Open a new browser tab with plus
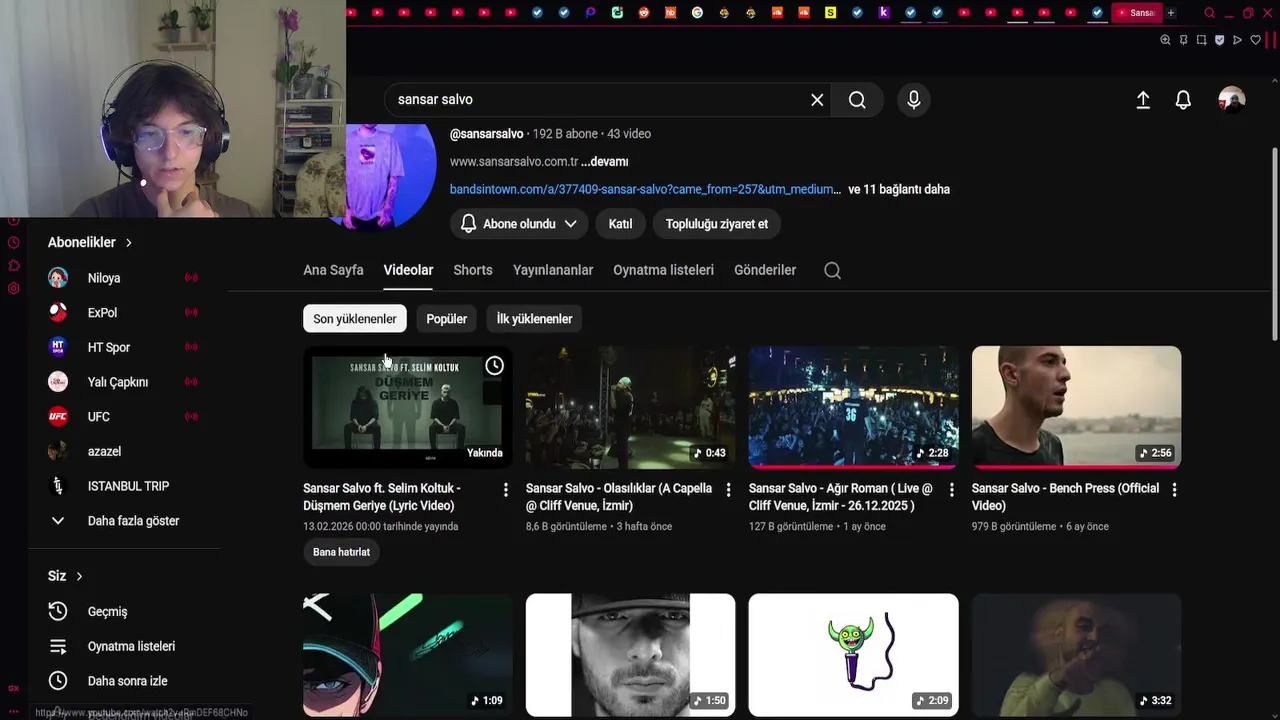The height and width of the screenshot is (720, 1280). click(1171, 13)
